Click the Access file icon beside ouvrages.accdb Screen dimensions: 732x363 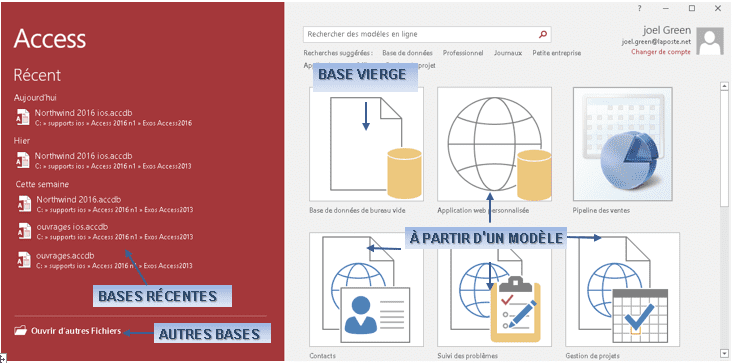24,260
